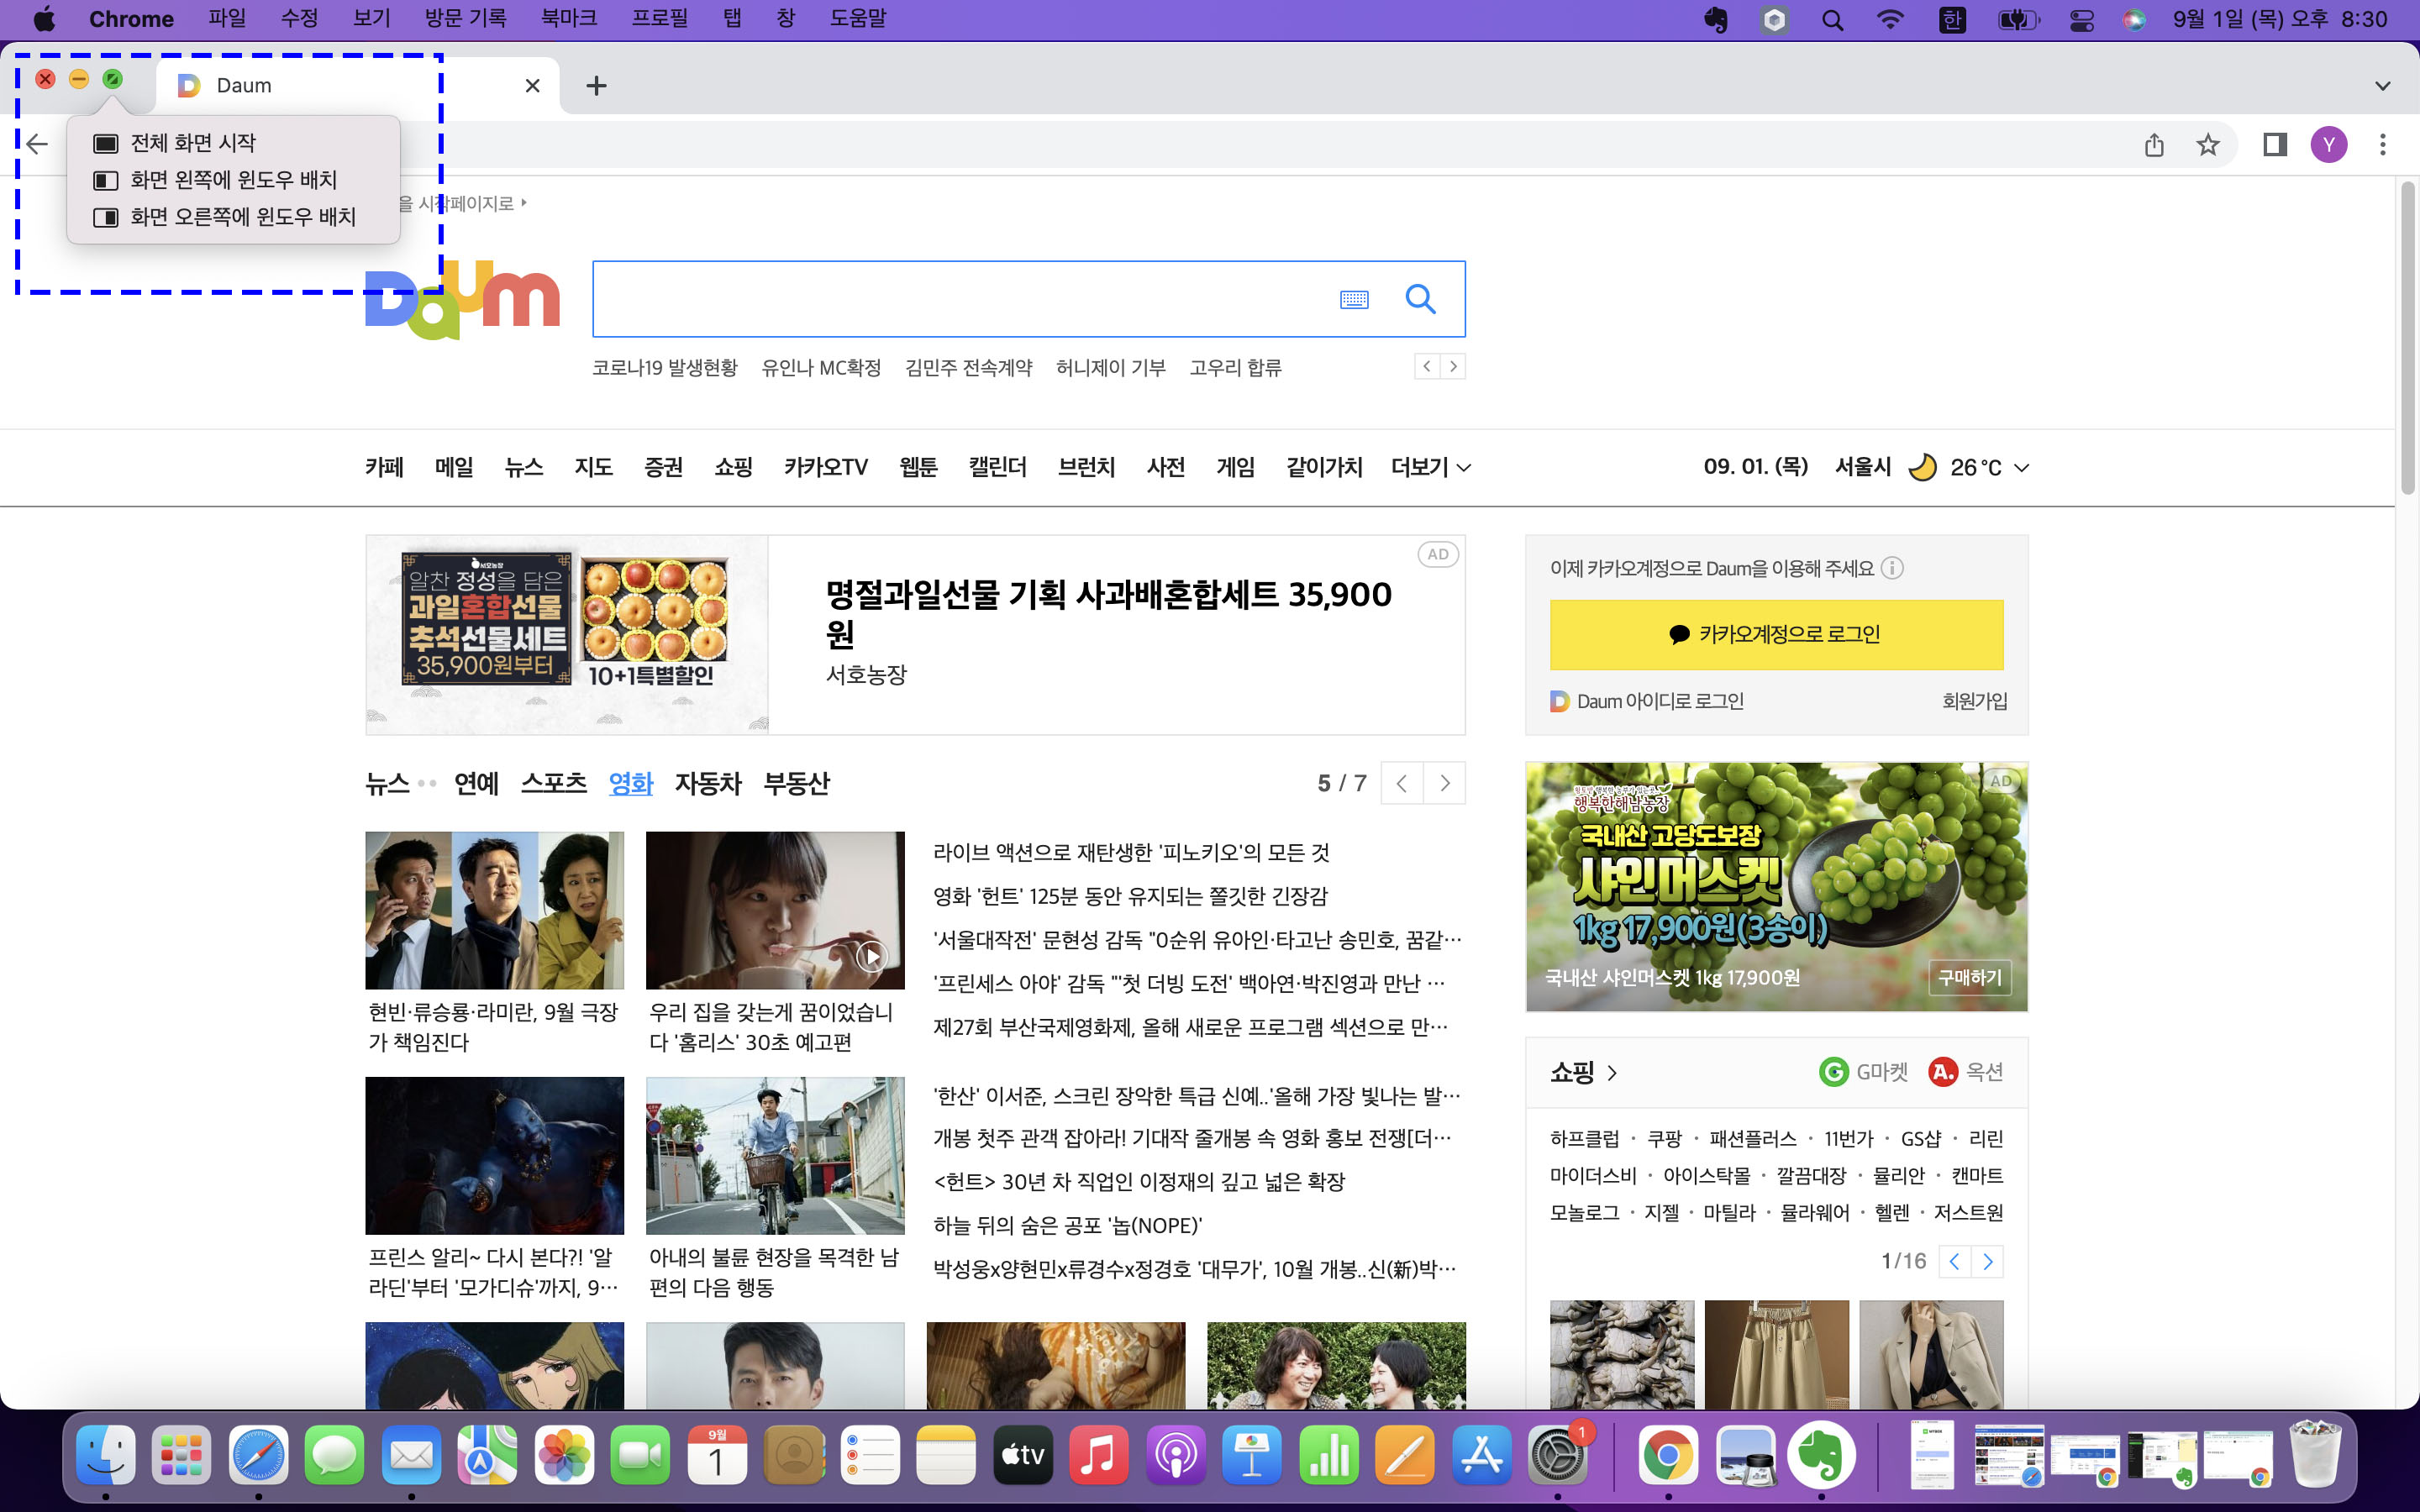Click the search magnifier icon in Daum
Image resolution: width=2420 pixels, height=1512 pixels.
[x=1420, y=299]
